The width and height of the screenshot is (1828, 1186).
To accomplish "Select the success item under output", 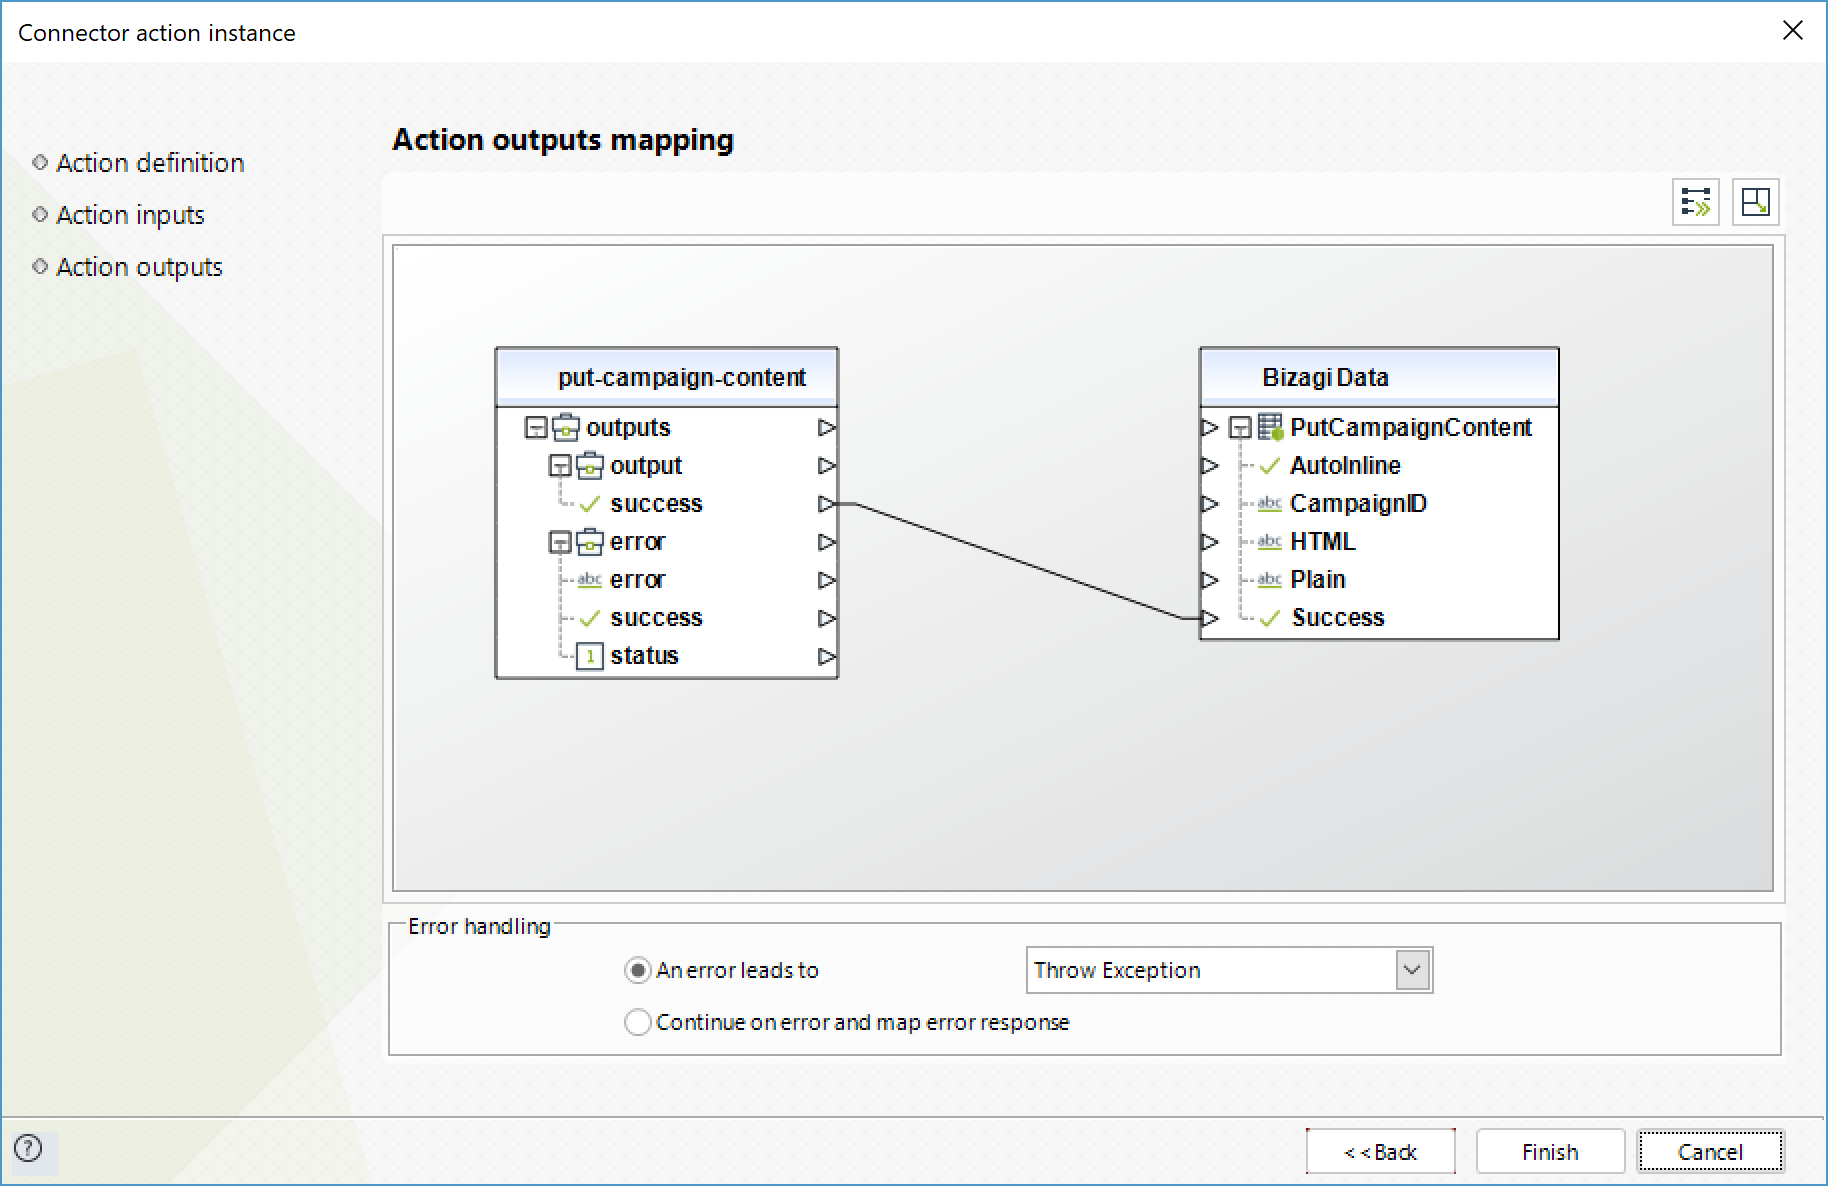I will (656, 504).
